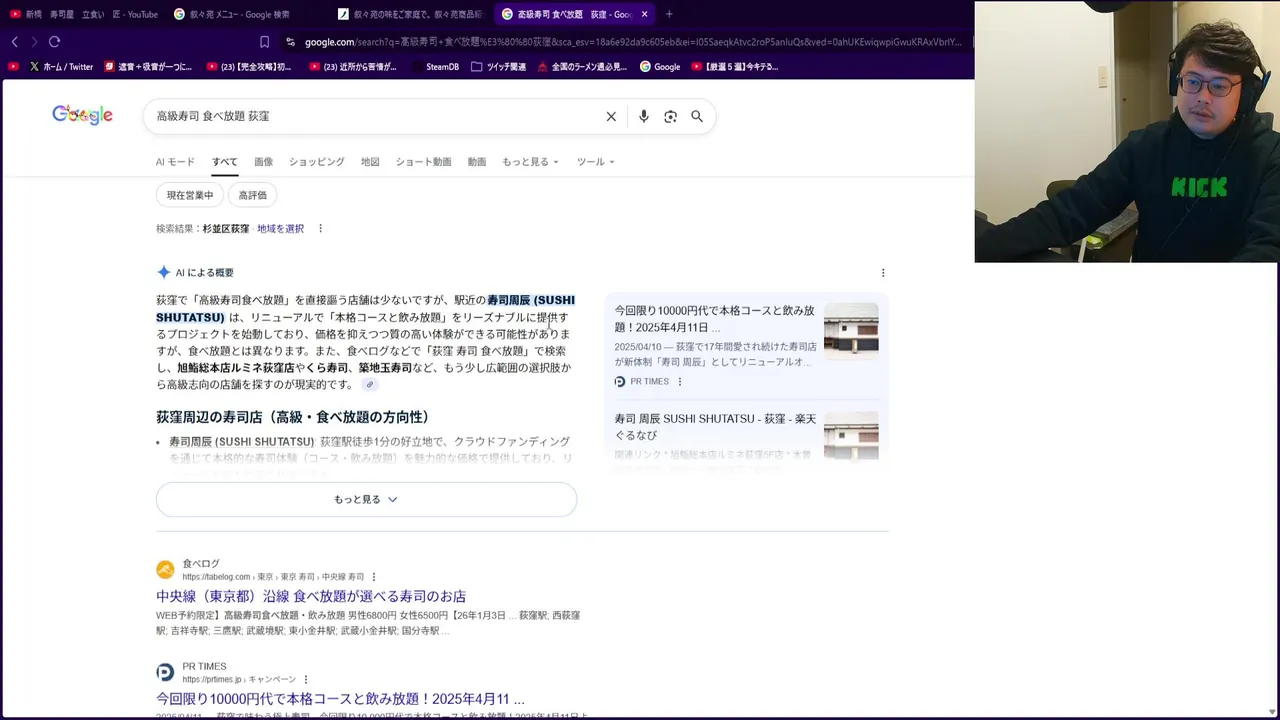
Task: Open the 遠賀＋吸音が一つに bookmark
Action: point(148,67)
